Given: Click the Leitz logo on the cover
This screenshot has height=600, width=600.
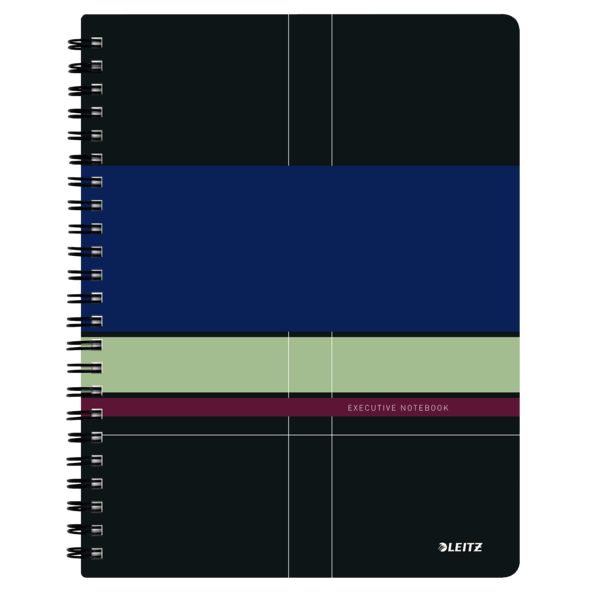Looking at the screenshot, I should click(x=460, y=547).
